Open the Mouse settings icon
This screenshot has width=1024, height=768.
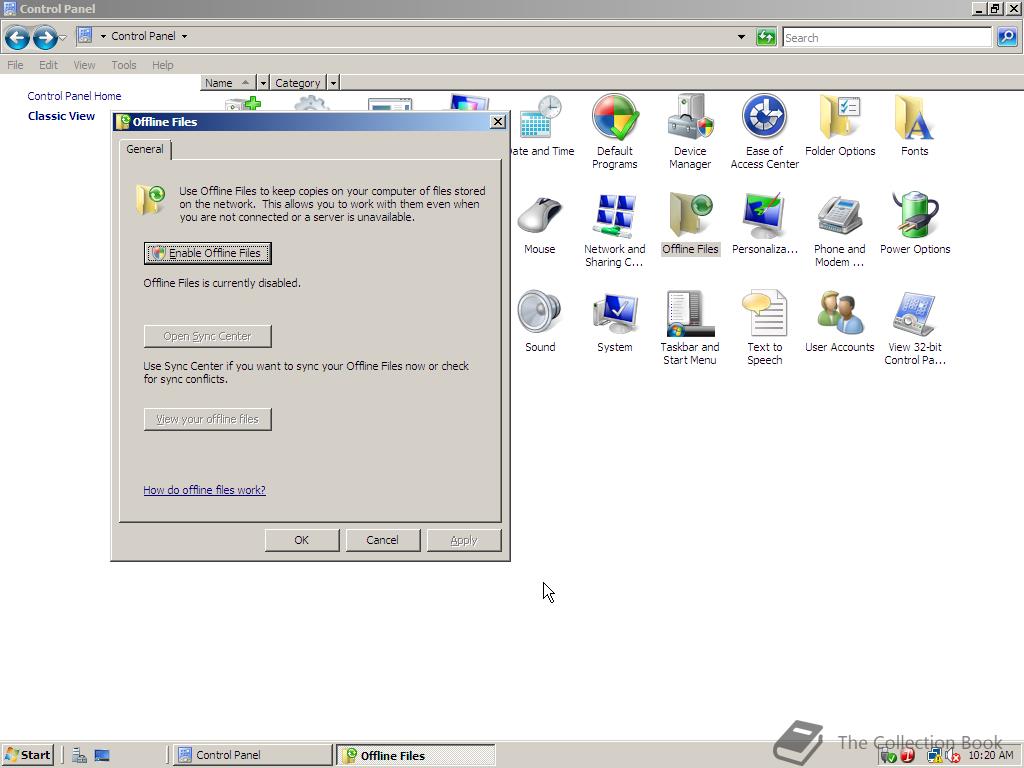click(x=539, y=223)
